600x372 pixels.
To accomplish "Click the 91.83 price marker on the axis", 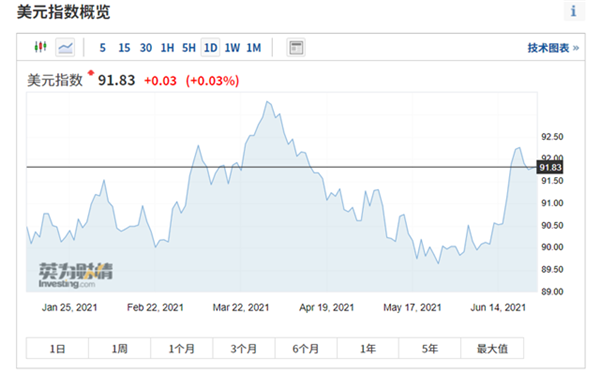I will coord(550,167).
